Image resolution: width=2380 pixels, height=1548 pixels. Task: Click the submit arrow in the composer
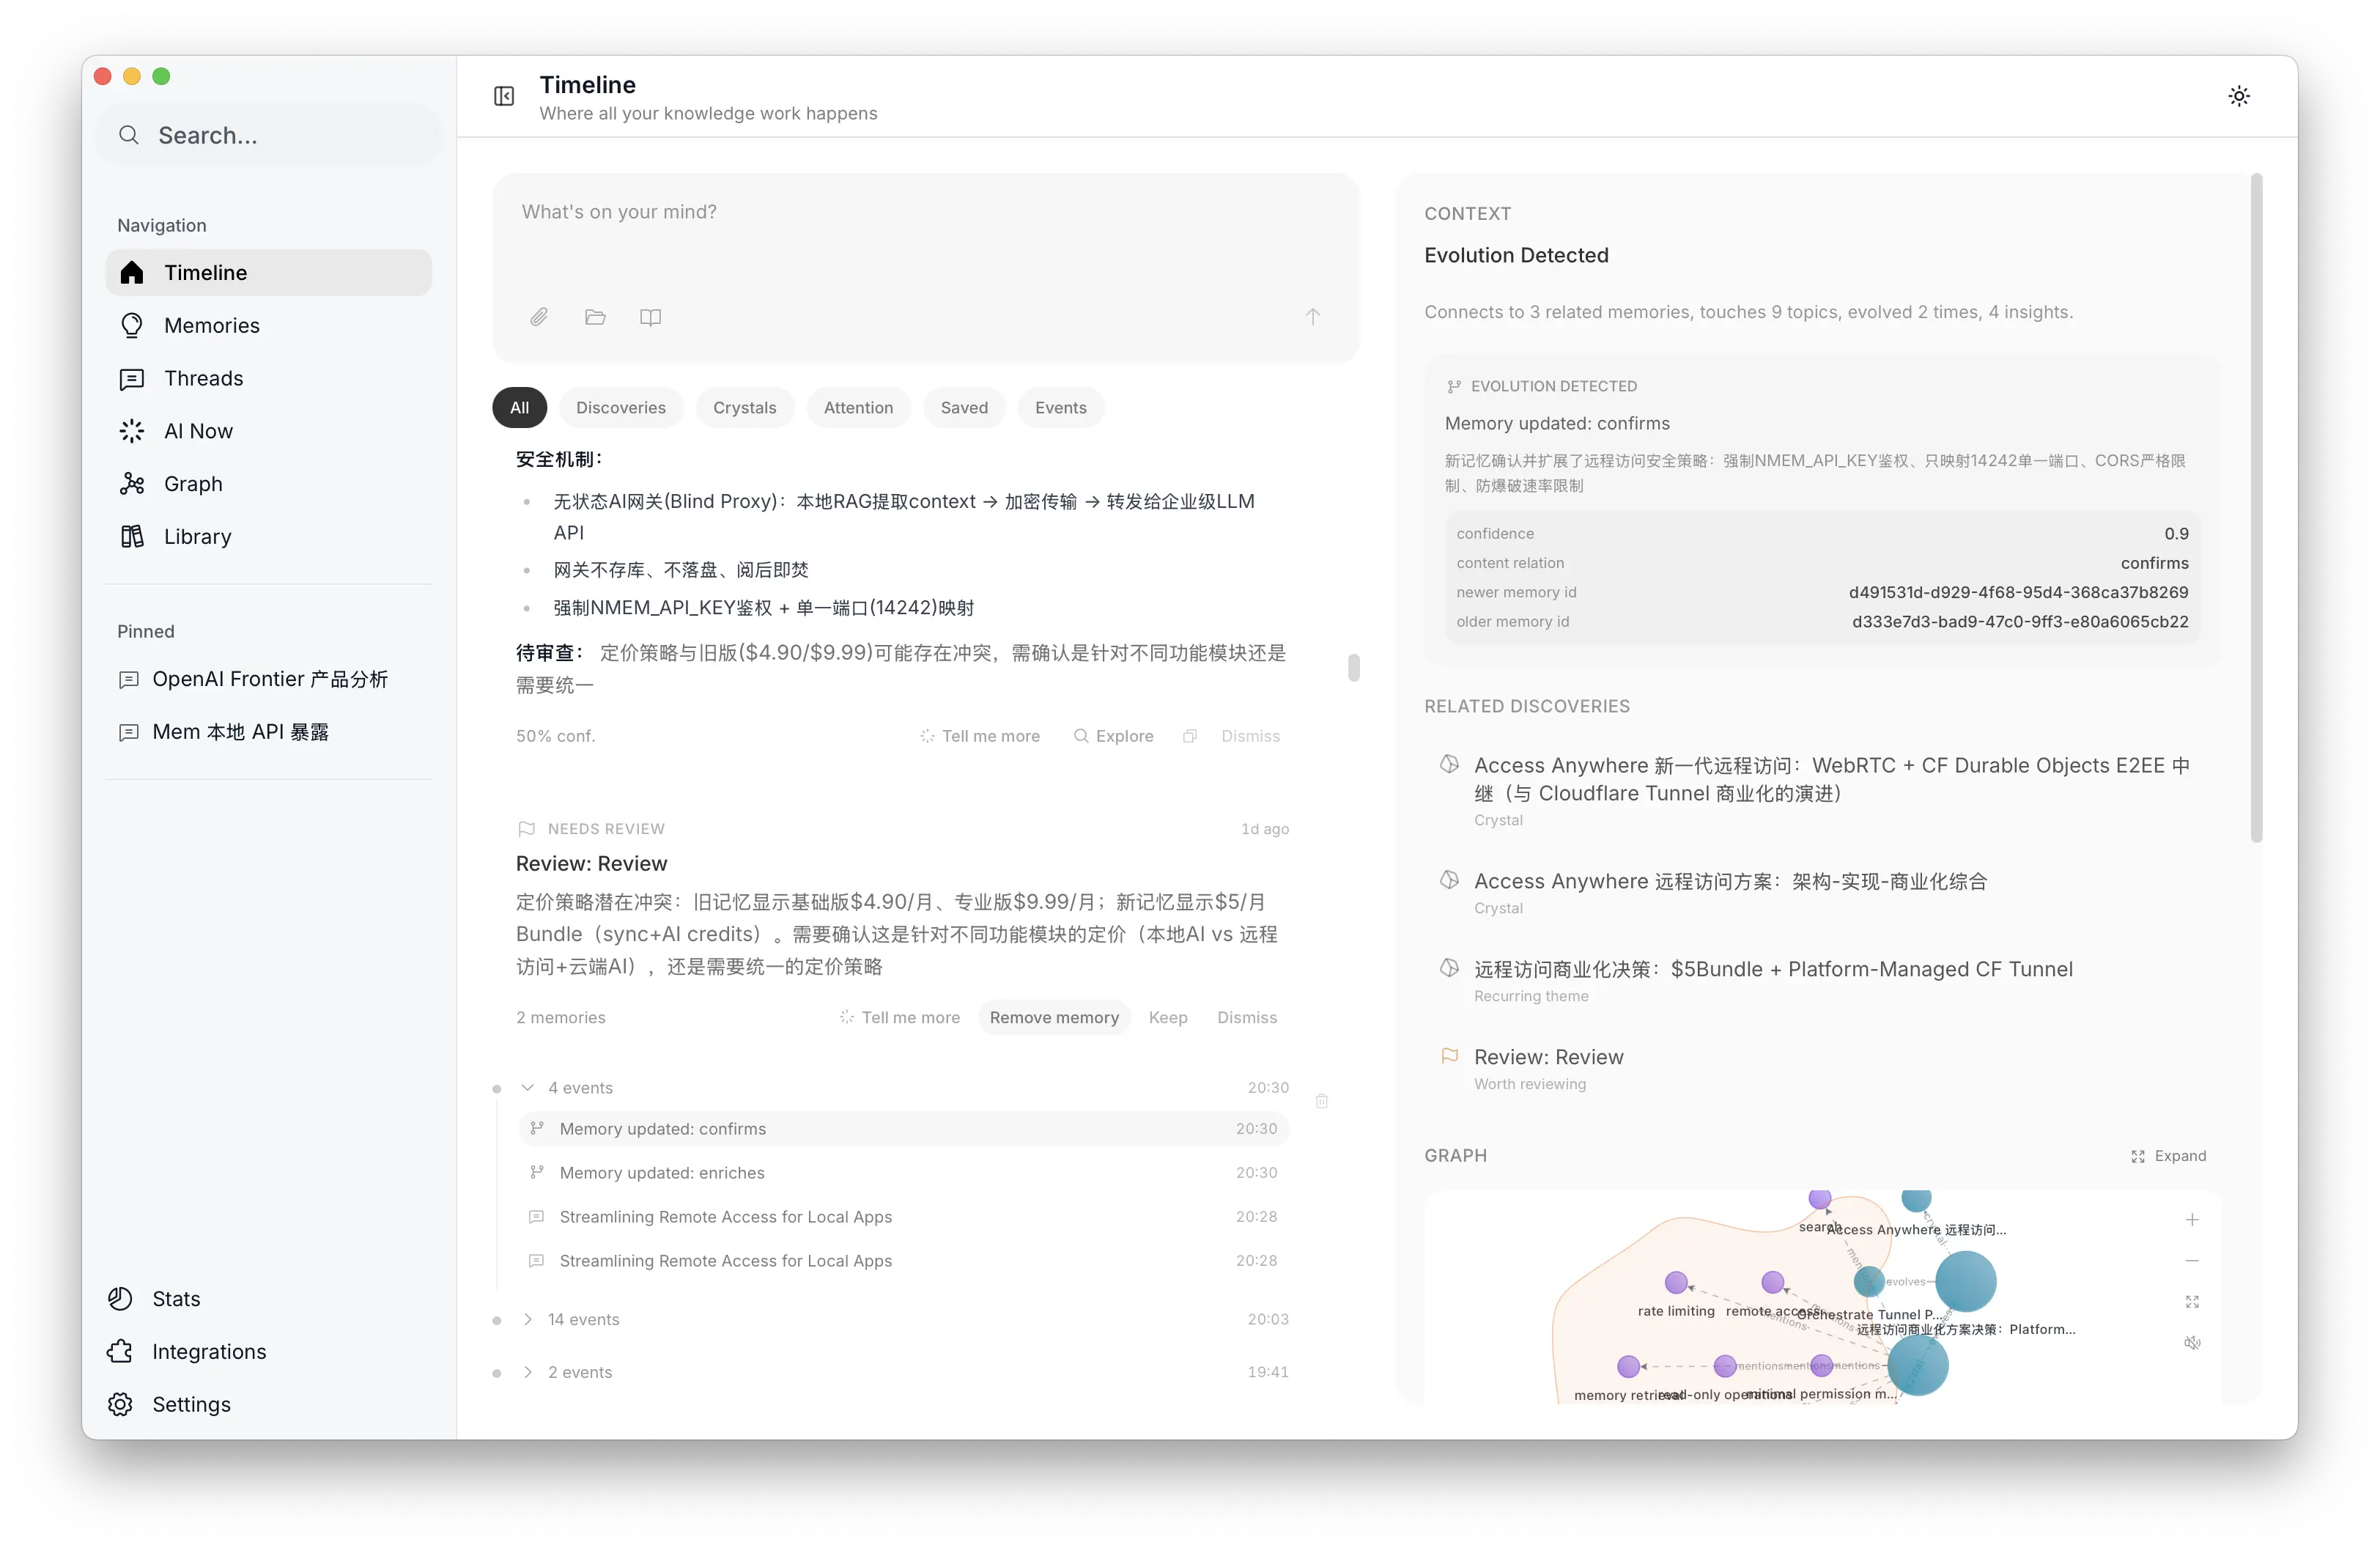tap(1312, 316)
